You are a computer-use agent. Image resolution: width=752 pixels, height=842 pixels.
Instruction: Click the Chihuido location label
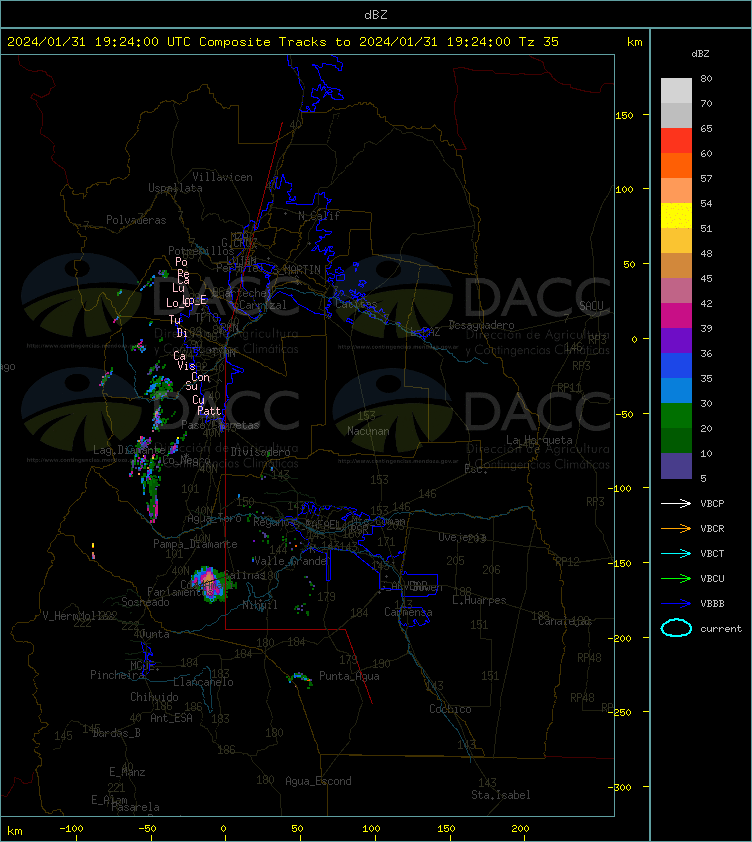(154, 696)
